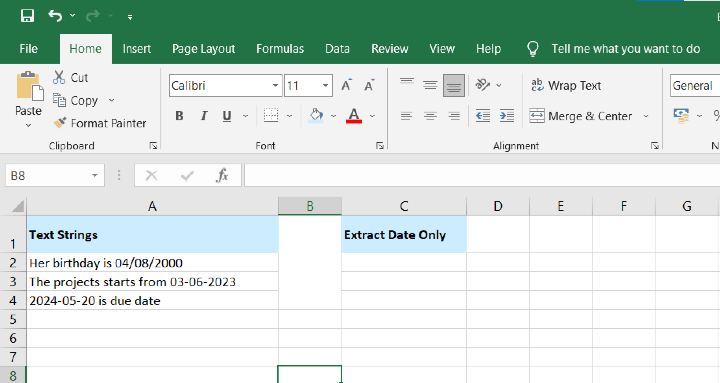Open Font Color palette dropdown arrow
Screen dimensions: 720x383
pos(372,116)
